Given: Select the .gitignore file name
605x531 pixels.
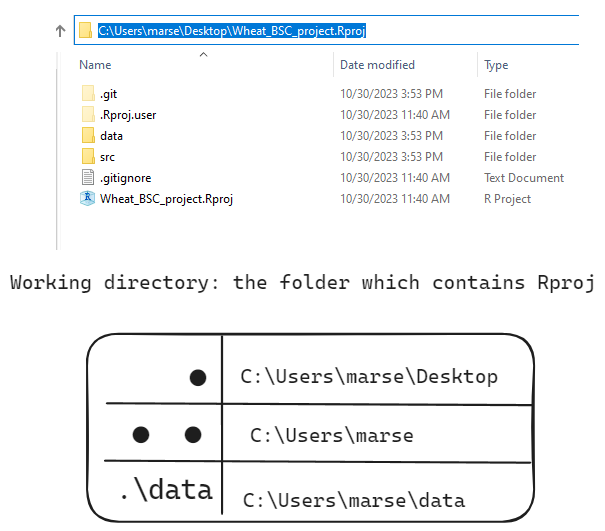Looking at the screenshot, I should (x=126, y=178).
